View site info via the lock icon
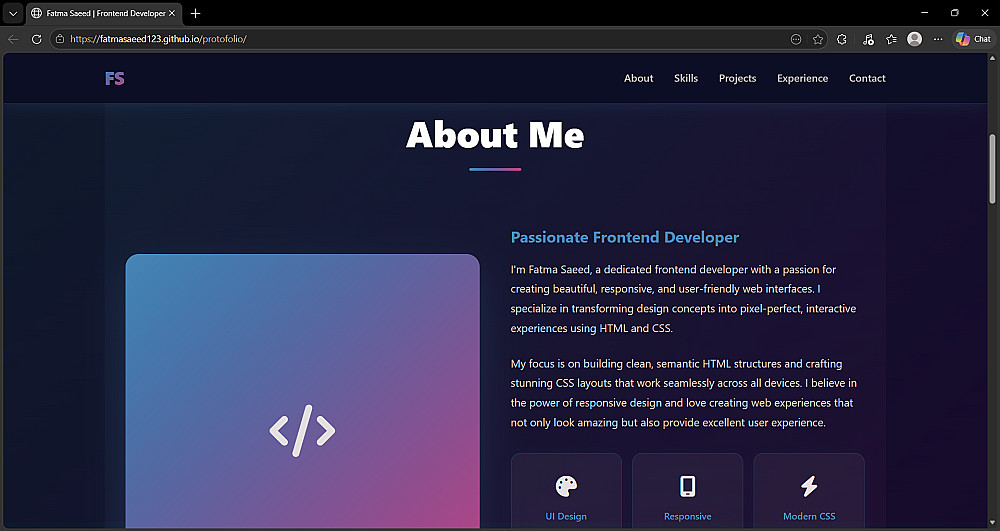 pos(60,39)
